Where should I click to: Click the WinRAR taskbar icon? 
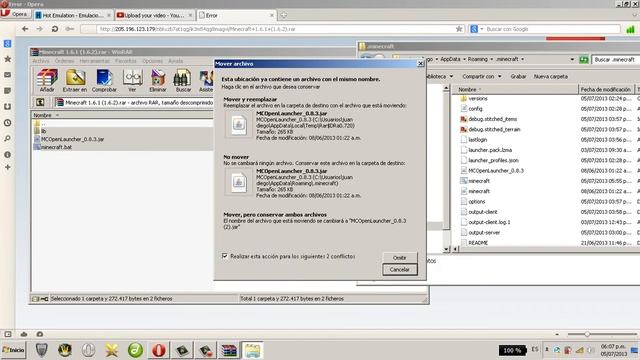[x=229, y=350]
